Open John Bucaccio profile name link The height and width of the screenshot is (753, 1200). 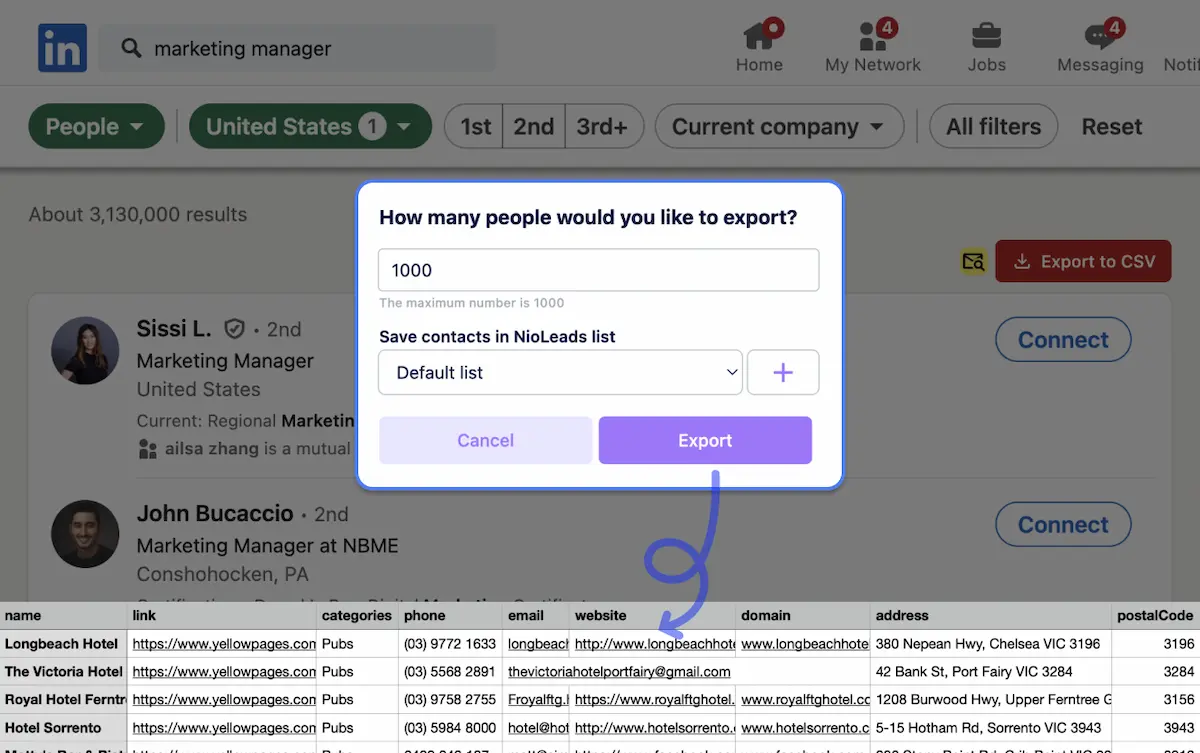tap(215, 514)
